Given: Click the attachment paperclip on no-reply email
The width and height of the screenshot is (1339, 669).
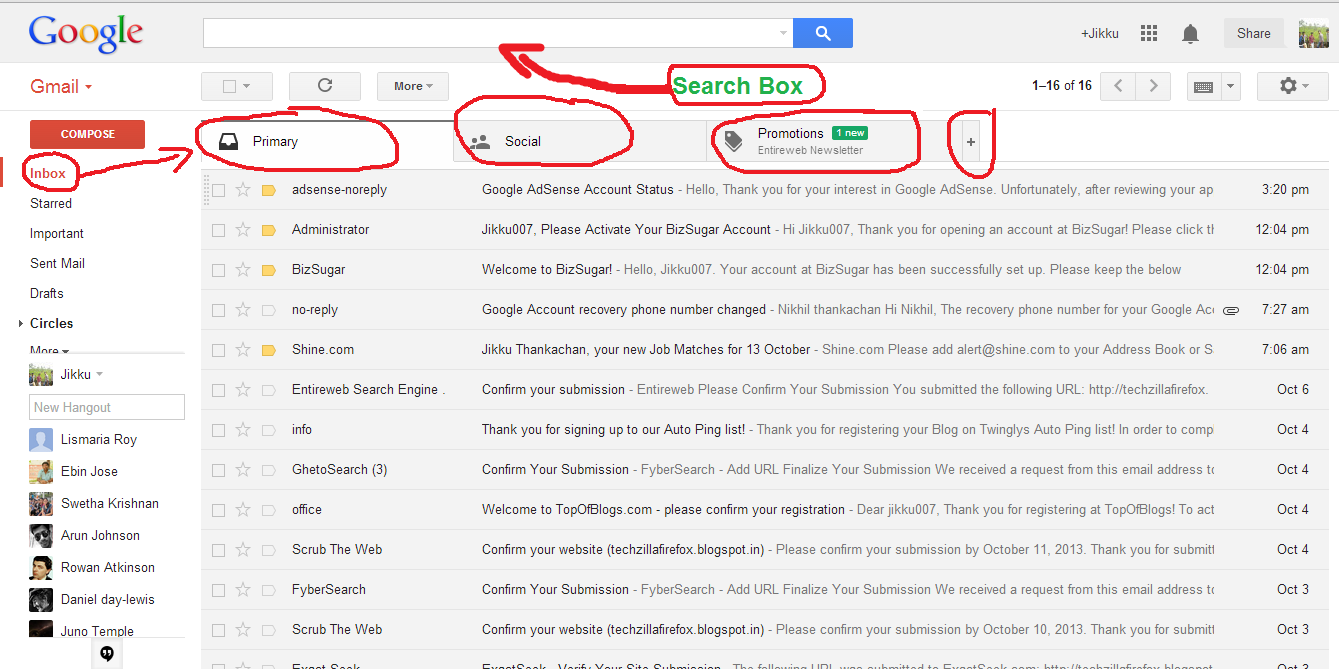Looking at the screenshot, I should pos(1231,310).
